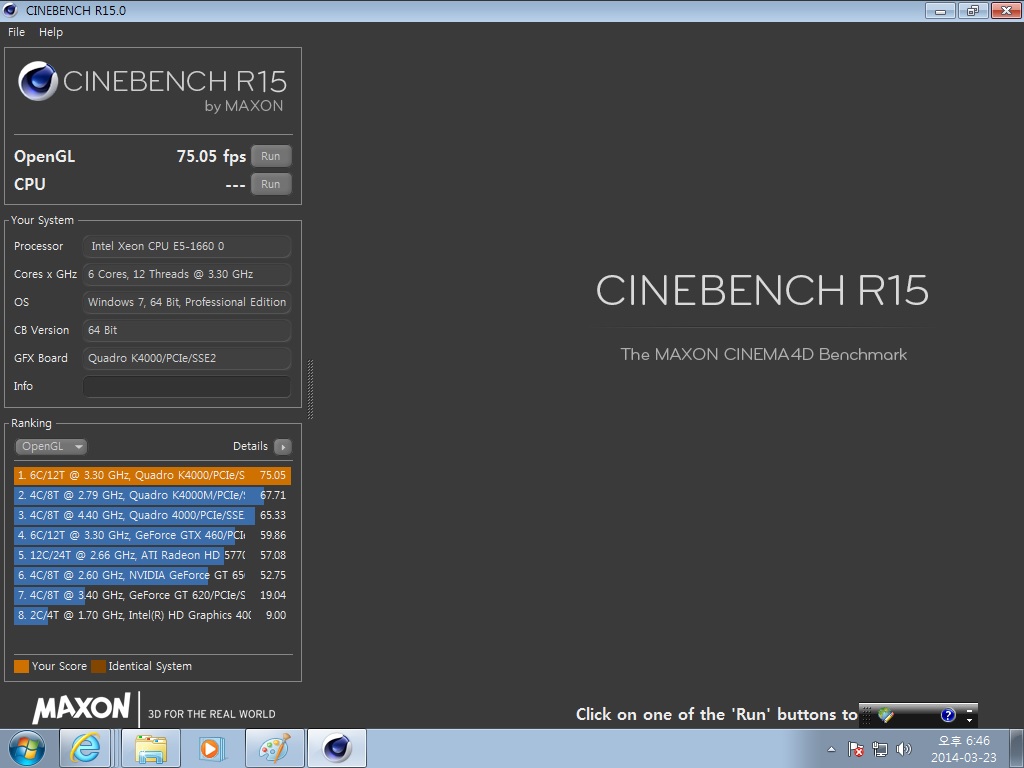Click the panel splitter grip handle

pos(310,389)
